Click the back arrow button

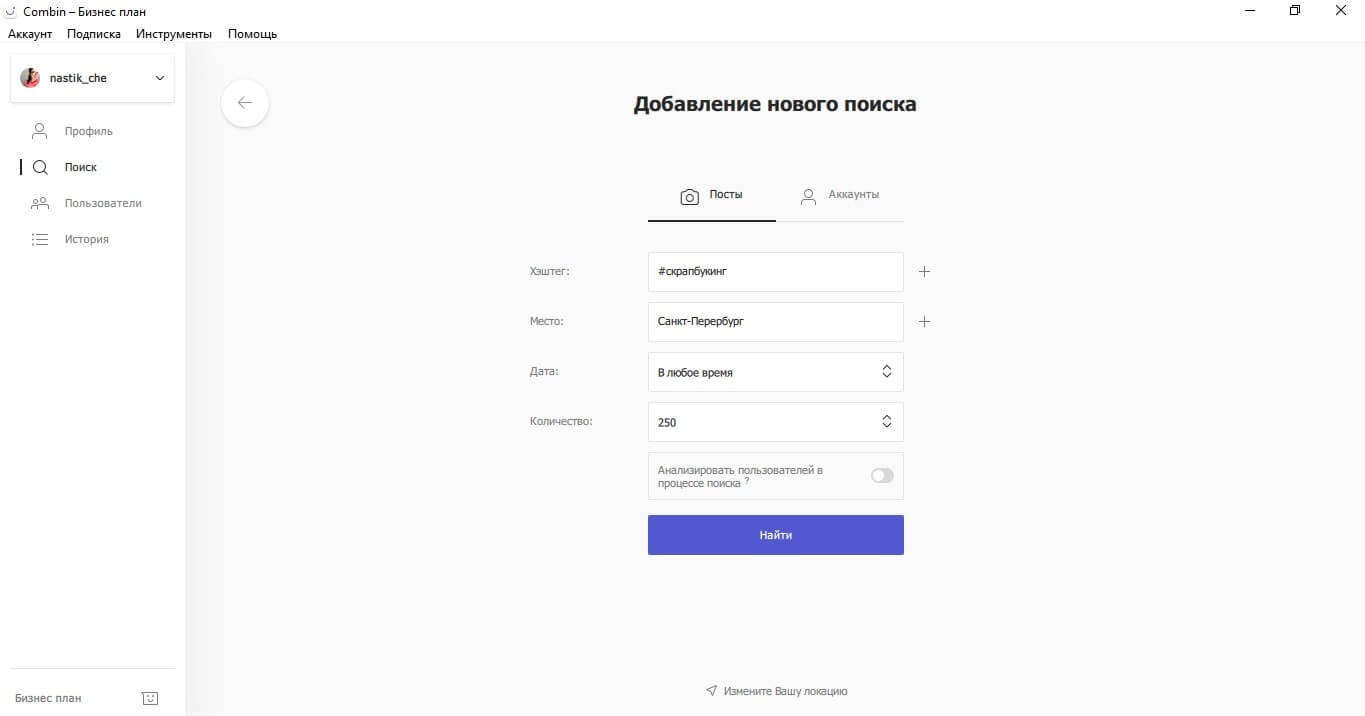point(245,103)
